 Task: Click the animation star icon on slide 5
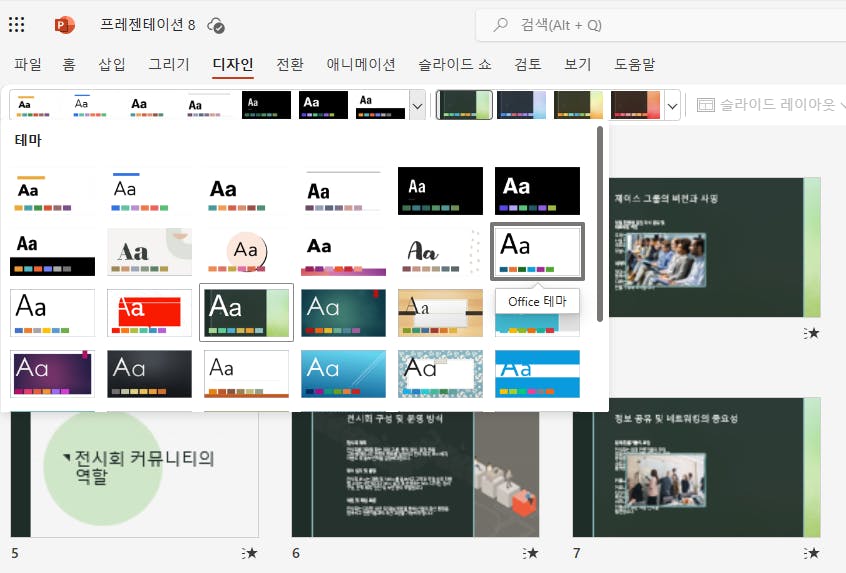point(250,553)
